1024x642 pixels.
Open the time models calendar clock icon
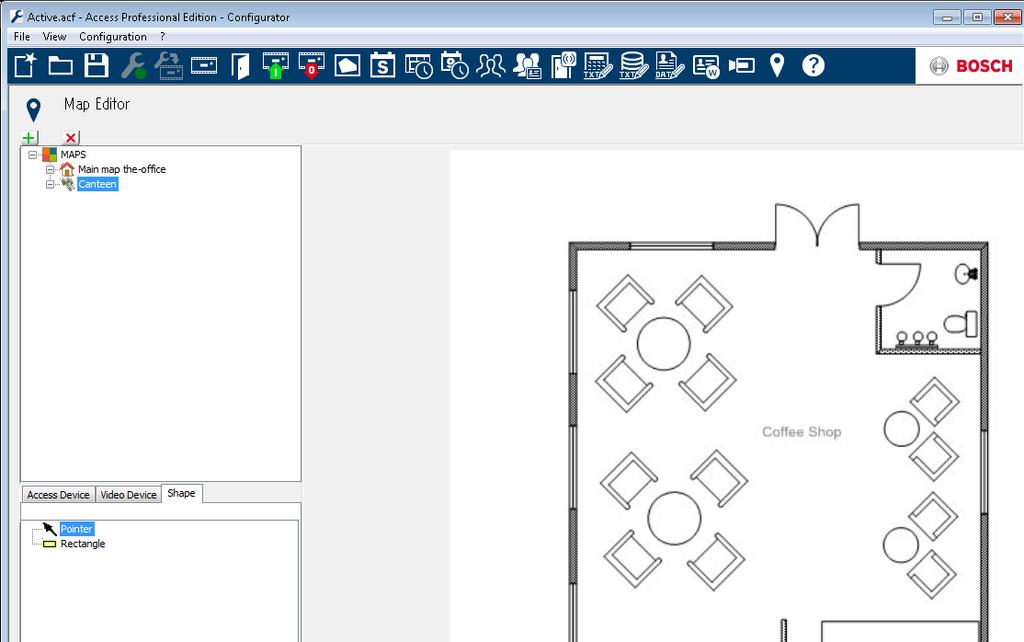[455, 65]
